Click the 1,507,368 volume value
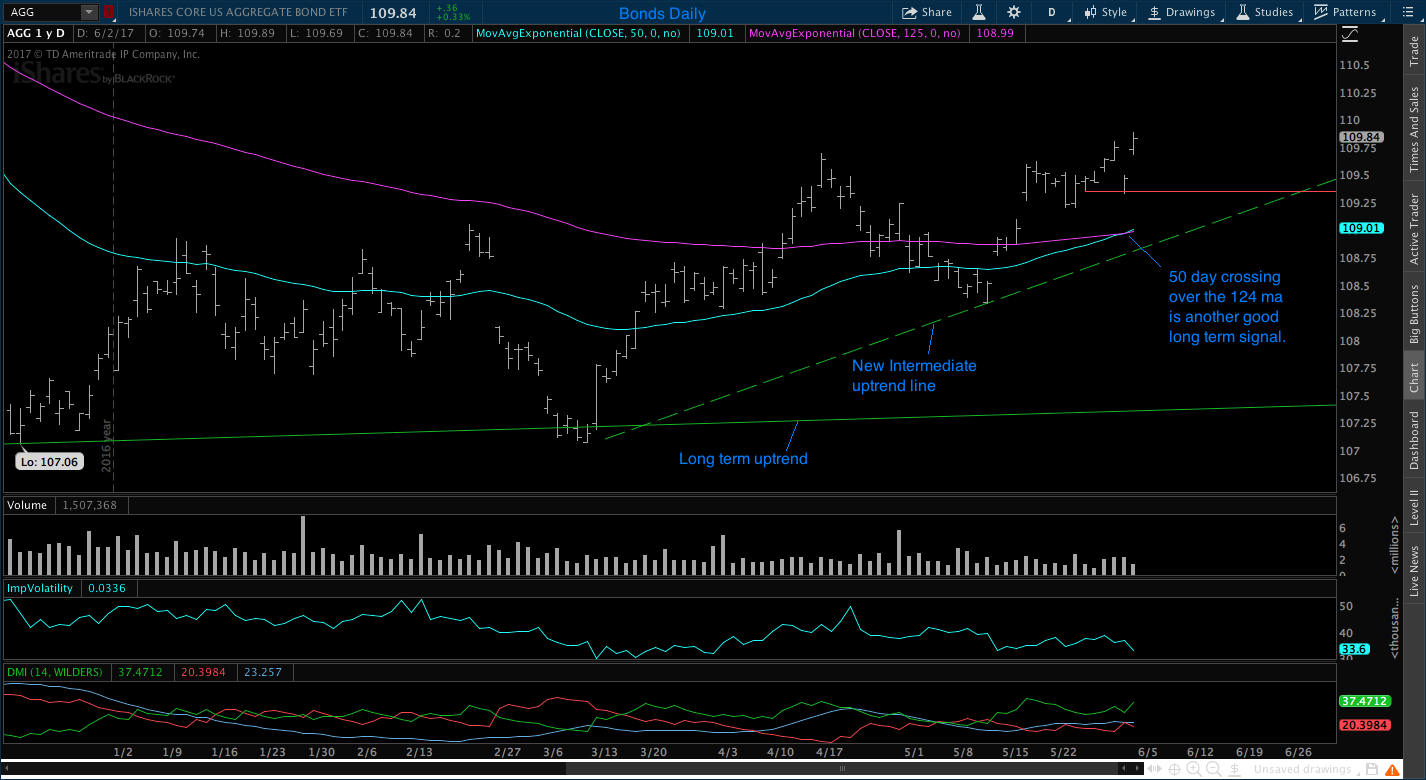The height and width of the screenshot is (780, 1426). click(x=89, y=505)
